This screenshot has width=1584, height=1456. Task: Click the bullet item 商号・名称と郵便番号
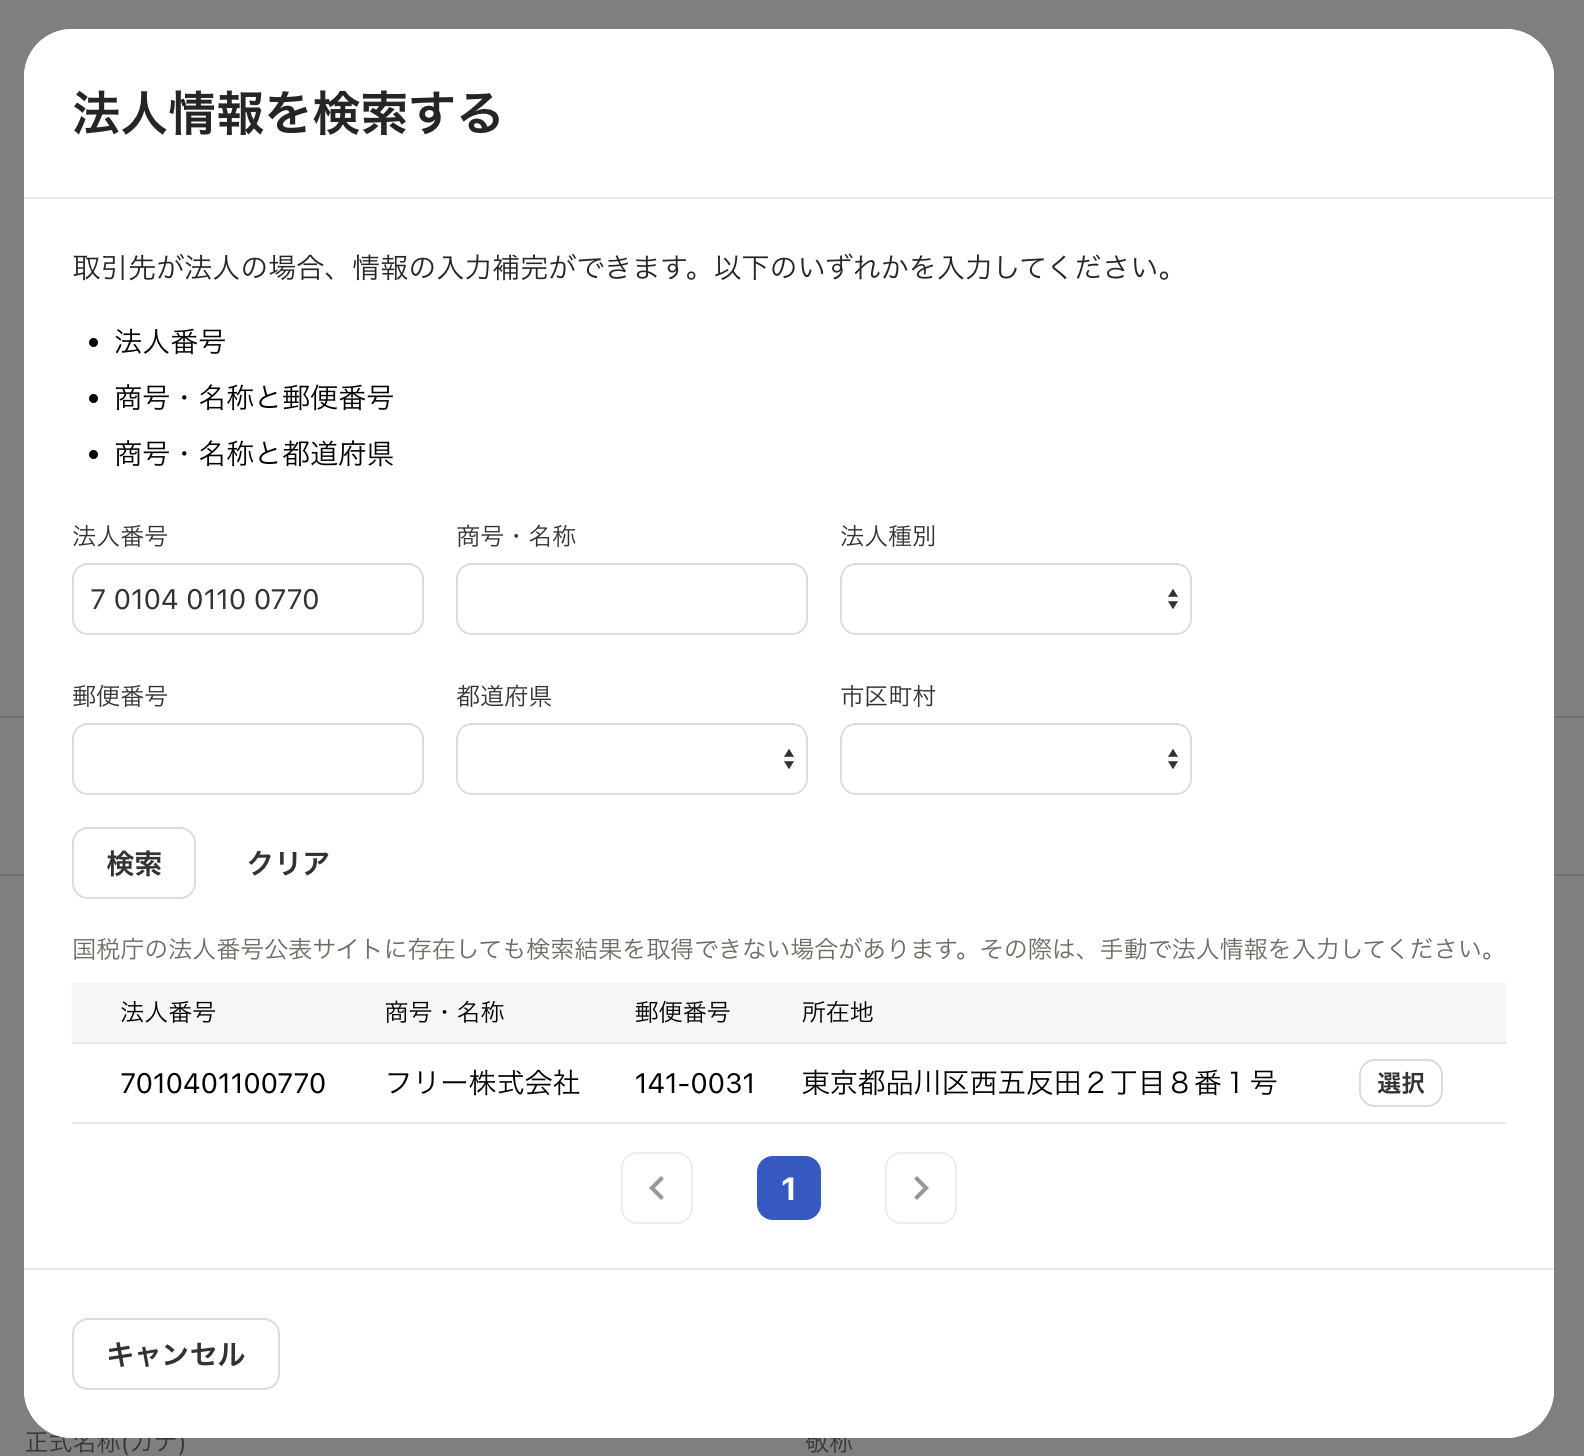(254, 398)
